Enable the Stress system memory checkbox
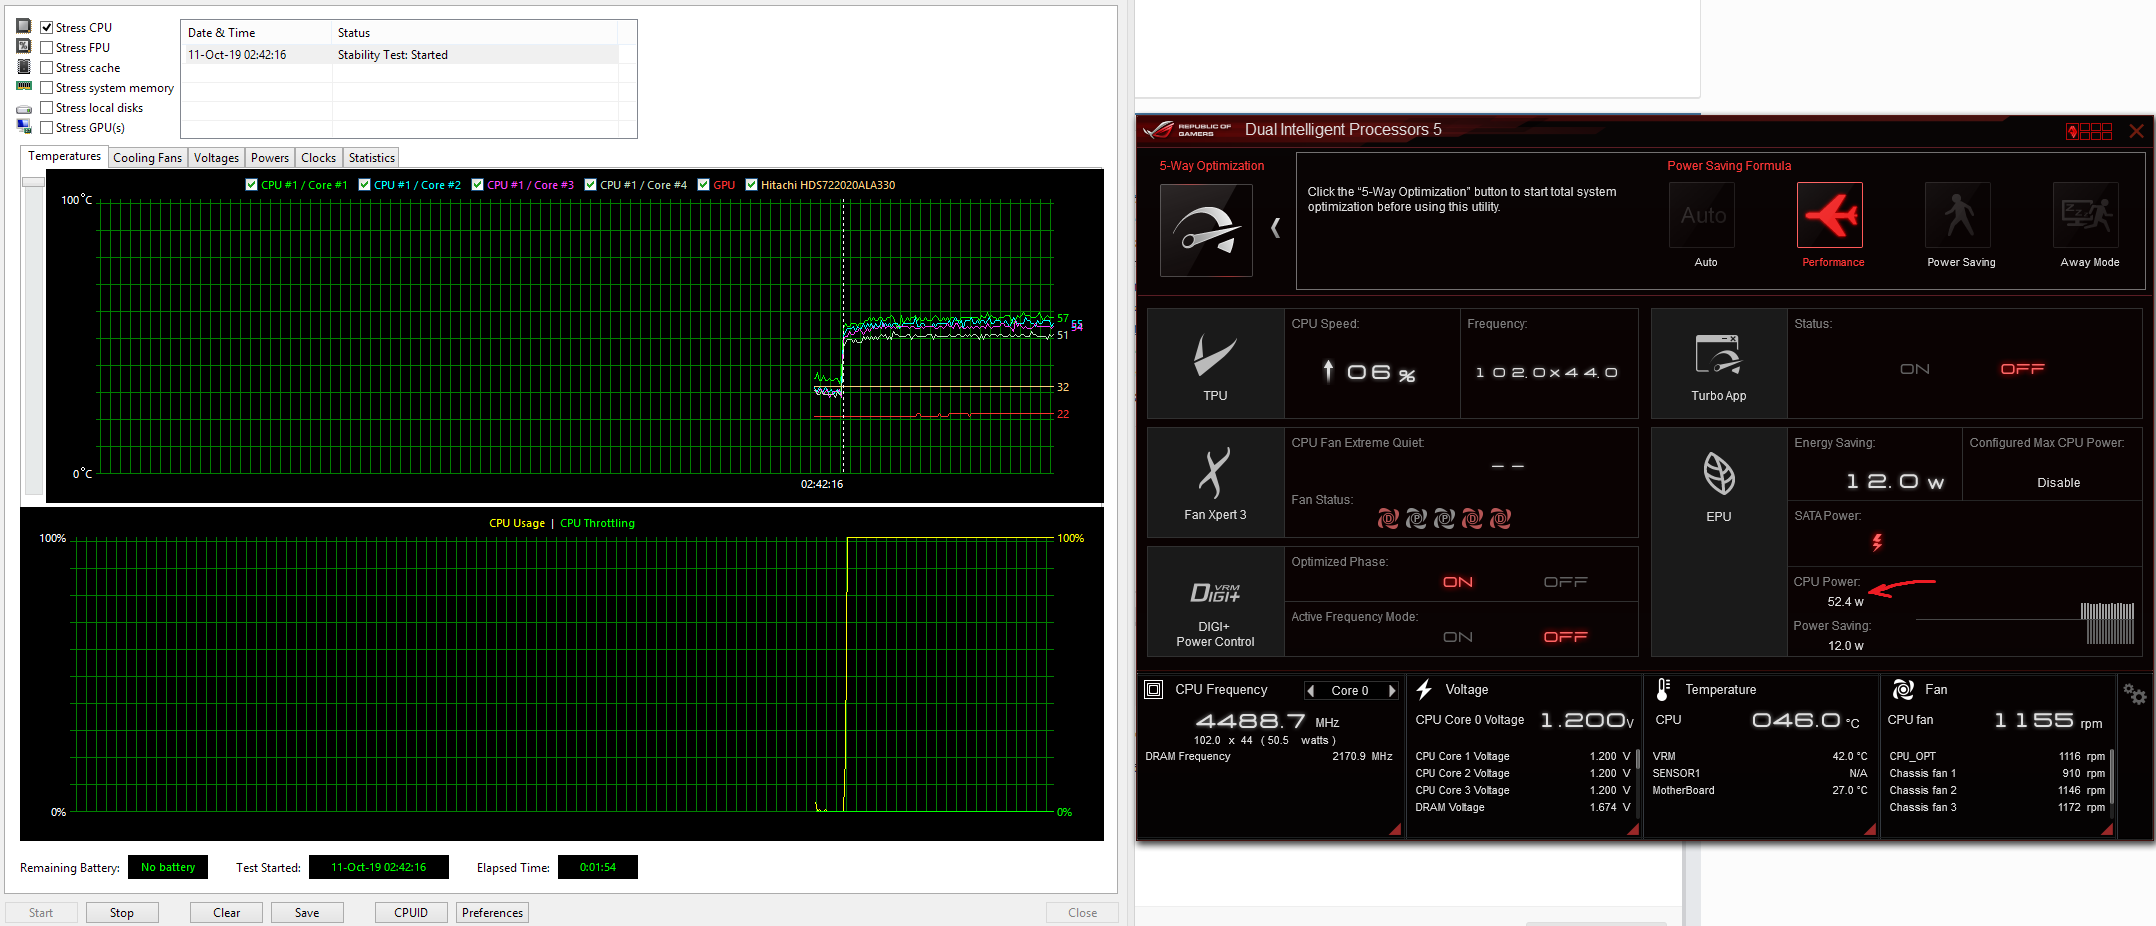 pyautogui.click(x=46, y=87)
